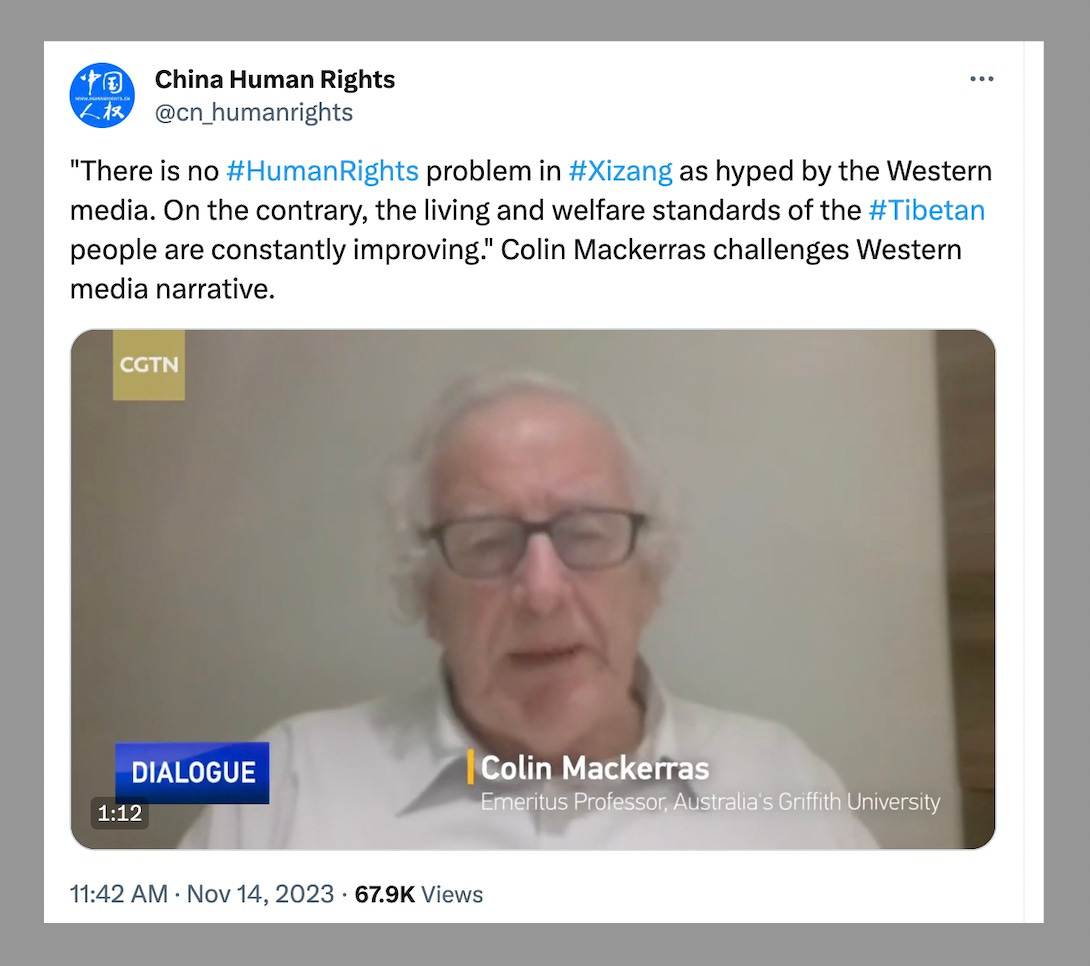Click the tweet text mentioning Western media
This screenshot has height=966, width=1090.
point(532,229)
